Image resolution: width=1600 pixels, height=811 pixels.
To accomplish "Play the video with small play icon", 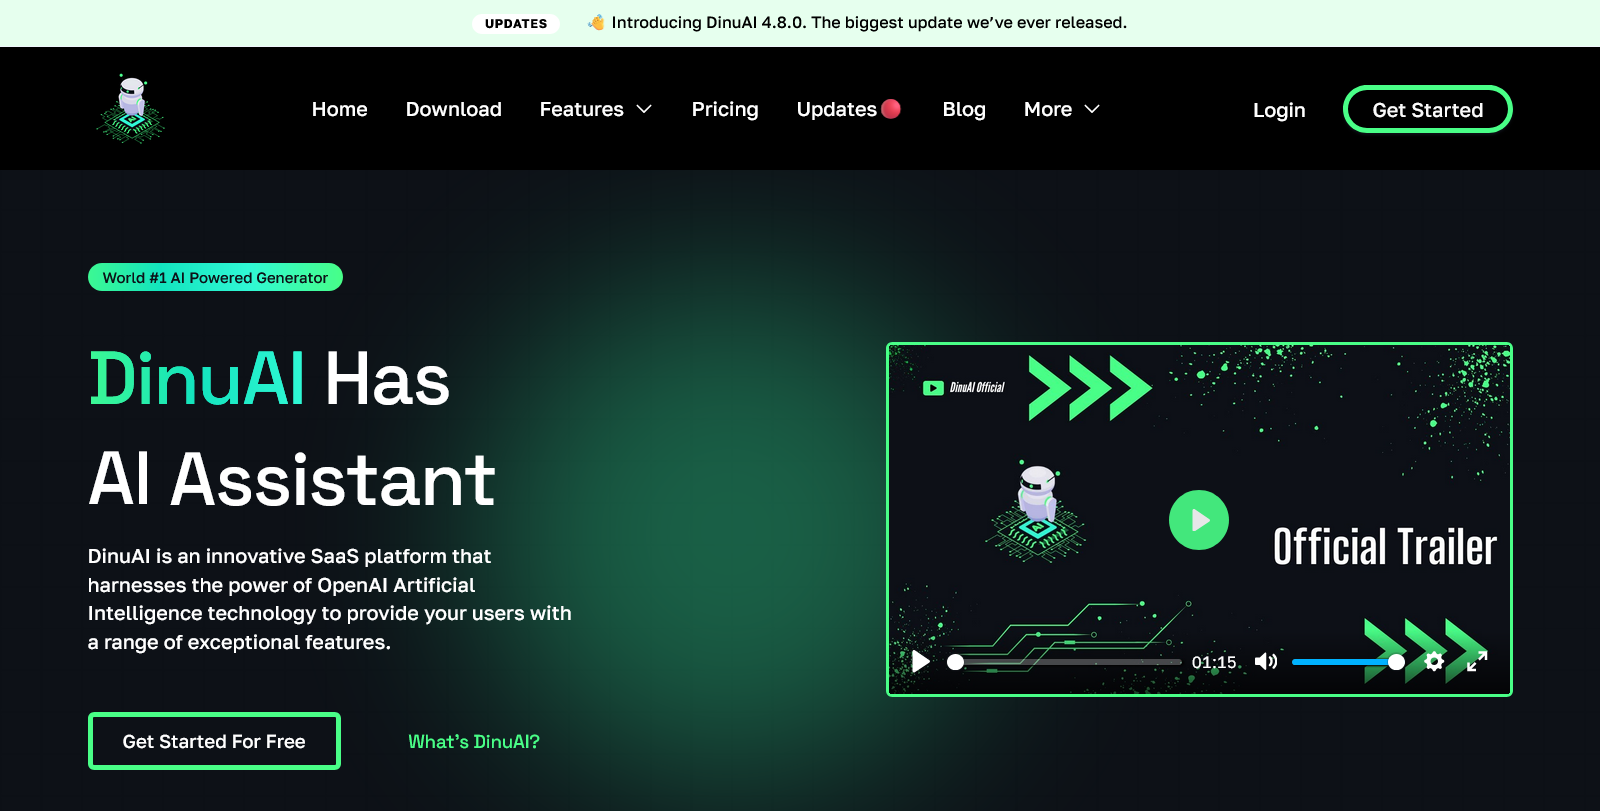I will [x=921, y=661].
